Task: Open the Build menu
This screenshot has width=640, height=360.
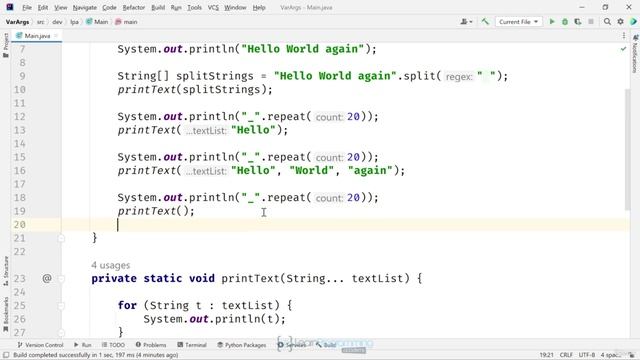Action: (x=158, y=7)
